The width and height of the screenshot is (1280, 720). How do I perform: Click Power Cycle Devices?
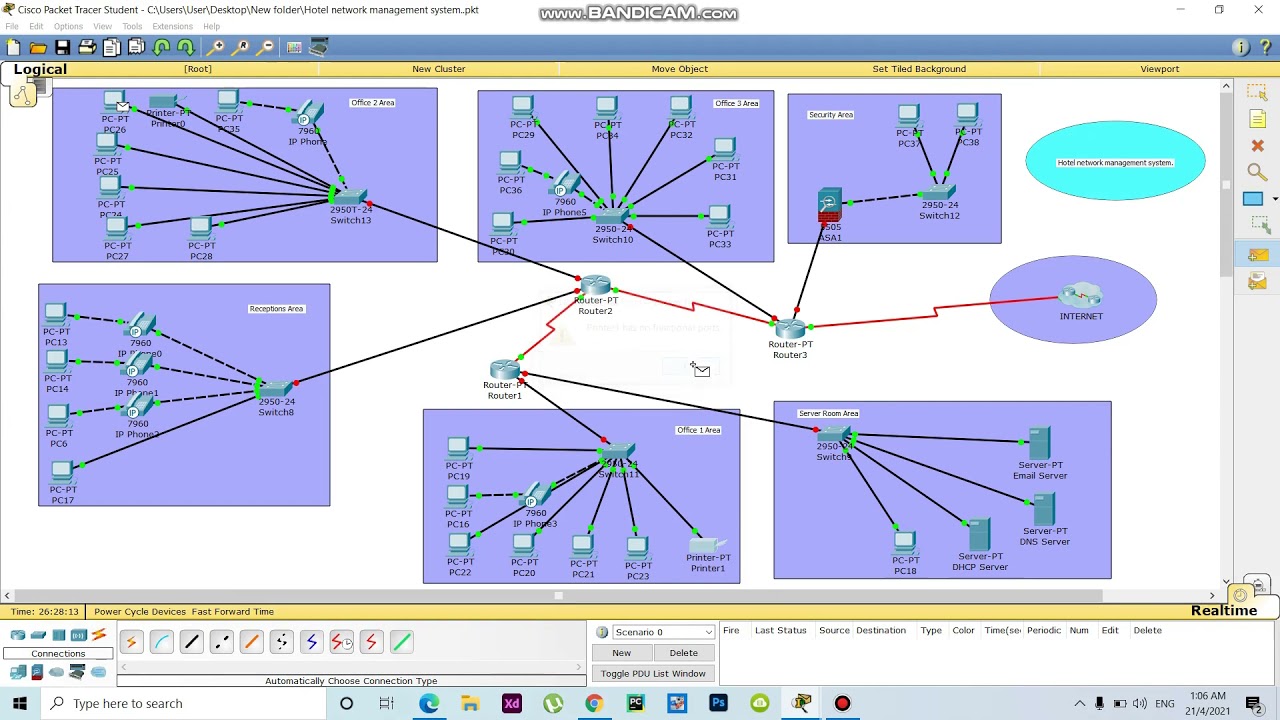click(x=140, y=611)
